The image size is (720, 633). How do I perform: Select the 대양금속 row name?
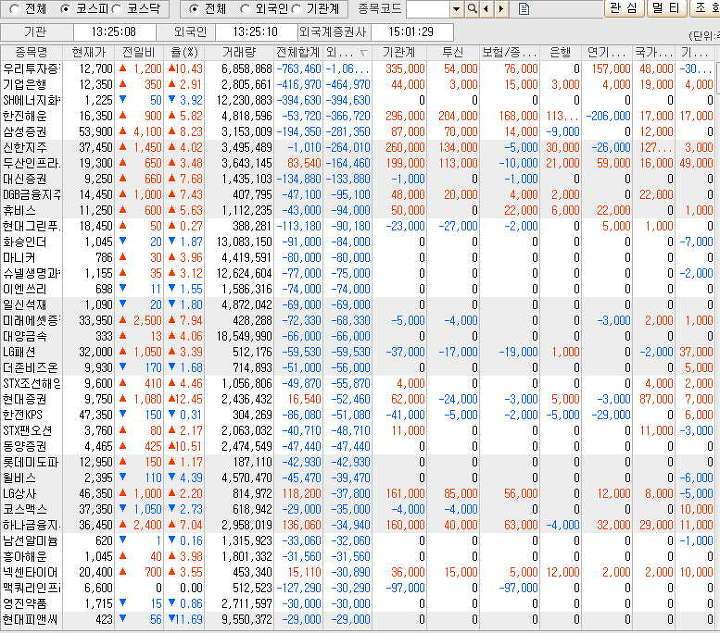tap(25, 336)
